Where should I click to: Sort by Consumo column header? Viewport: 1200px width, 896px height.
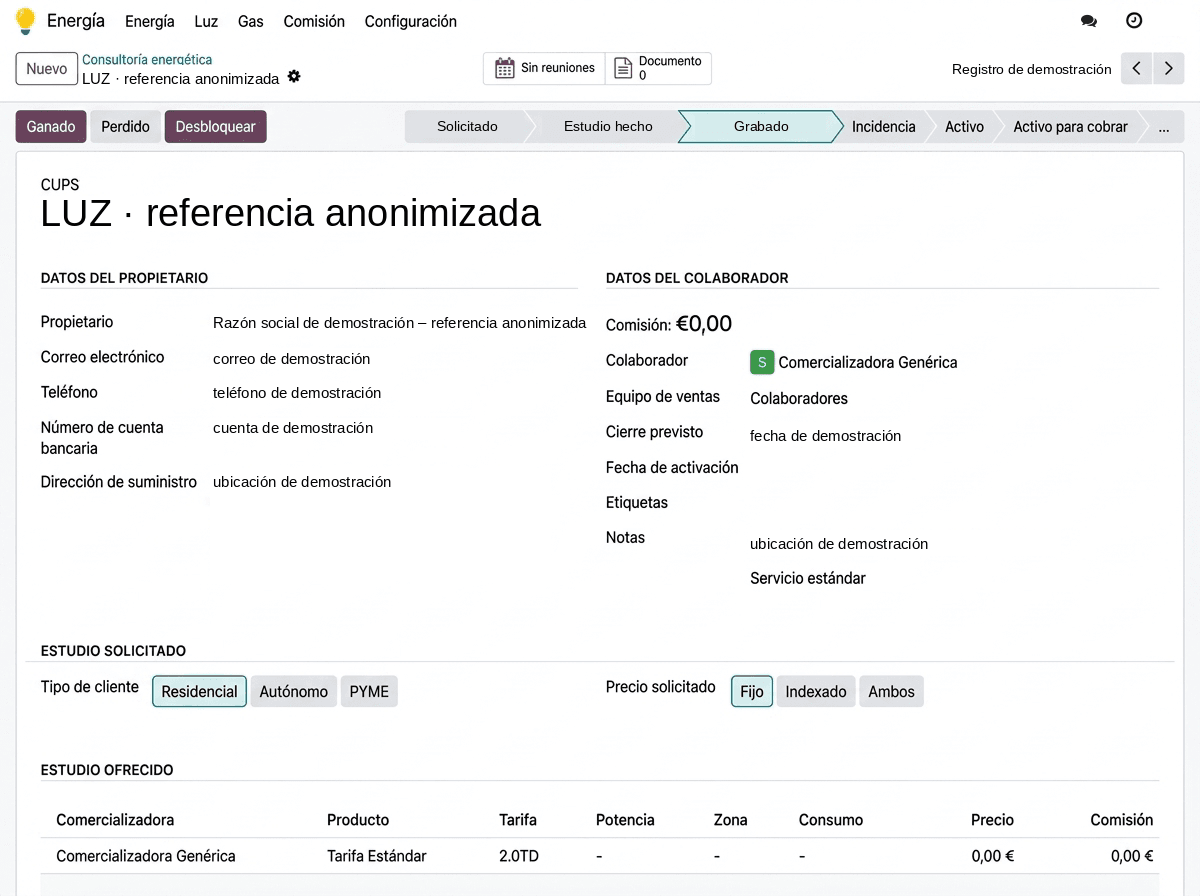point(831,820)
